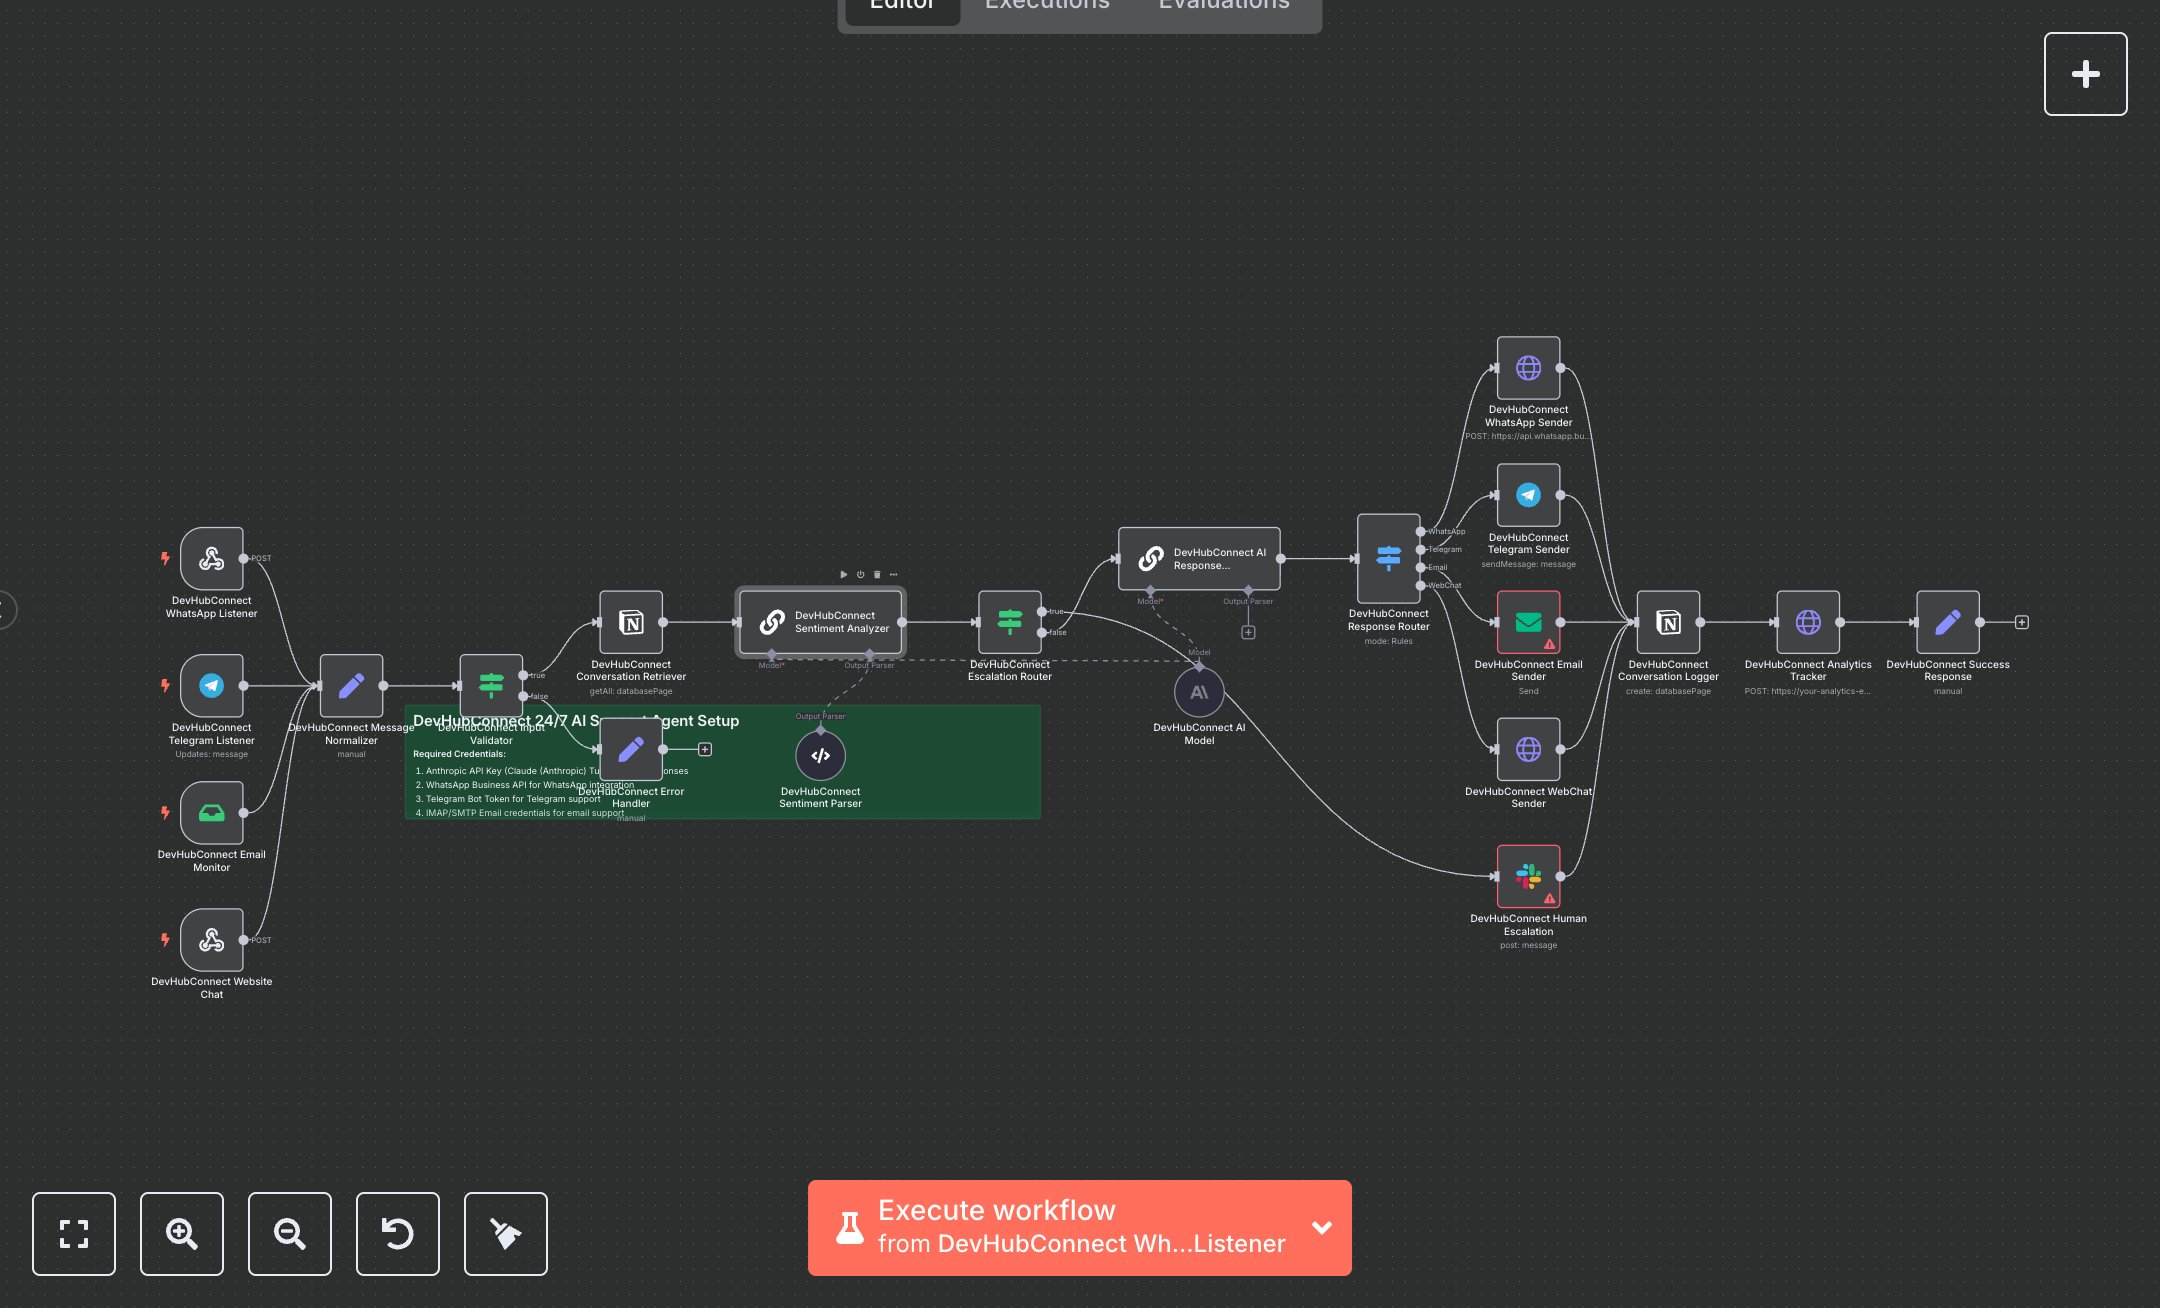Open the Slack Human Escalation node
2160x1308 pixels.
[x=1528, y=877]
